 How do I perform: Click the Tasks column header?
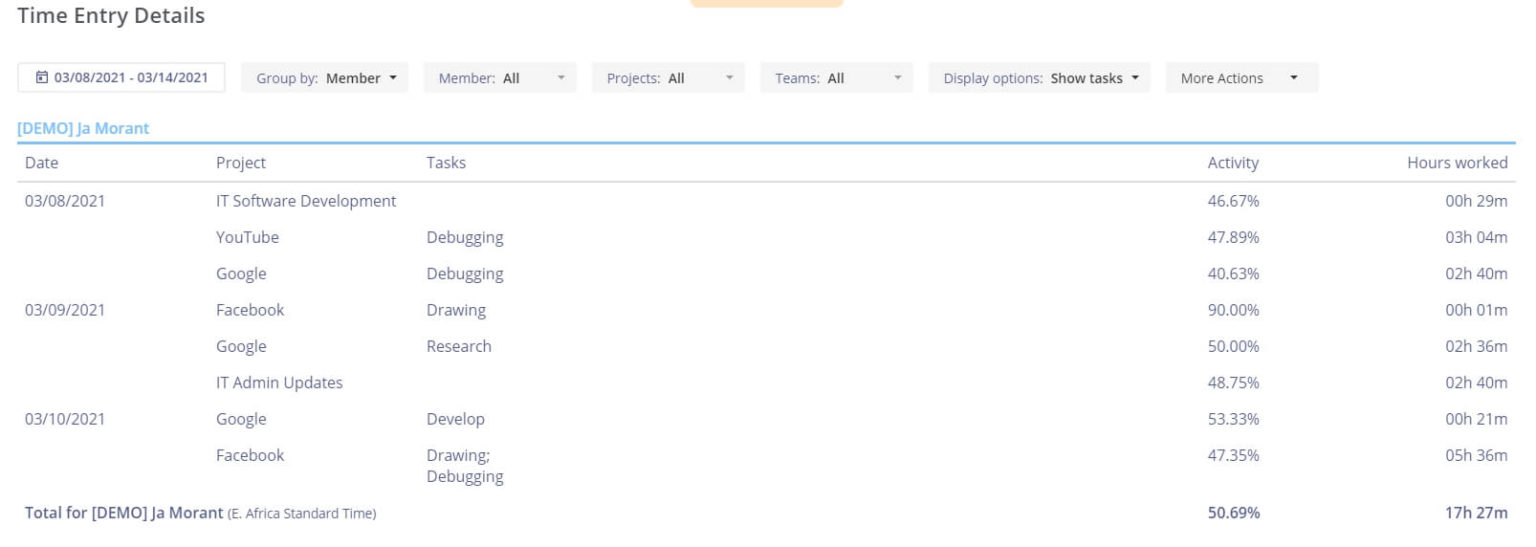coord(446,163)
